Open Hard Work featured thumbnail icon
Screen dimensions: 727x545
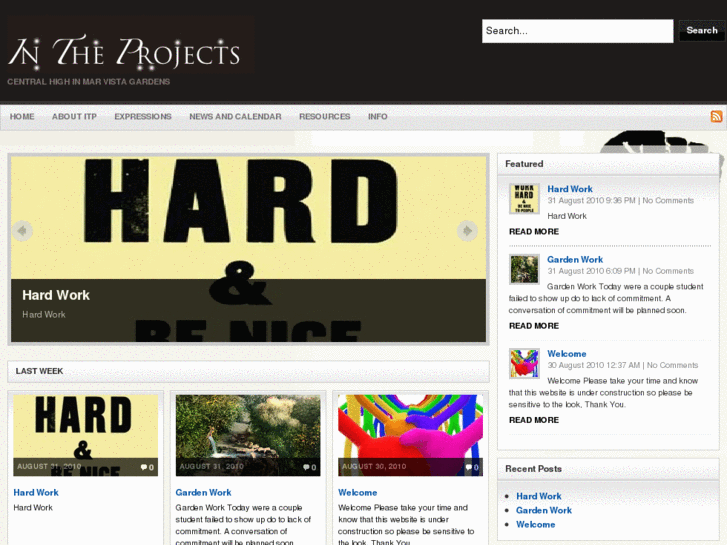[x=524, y=199]
